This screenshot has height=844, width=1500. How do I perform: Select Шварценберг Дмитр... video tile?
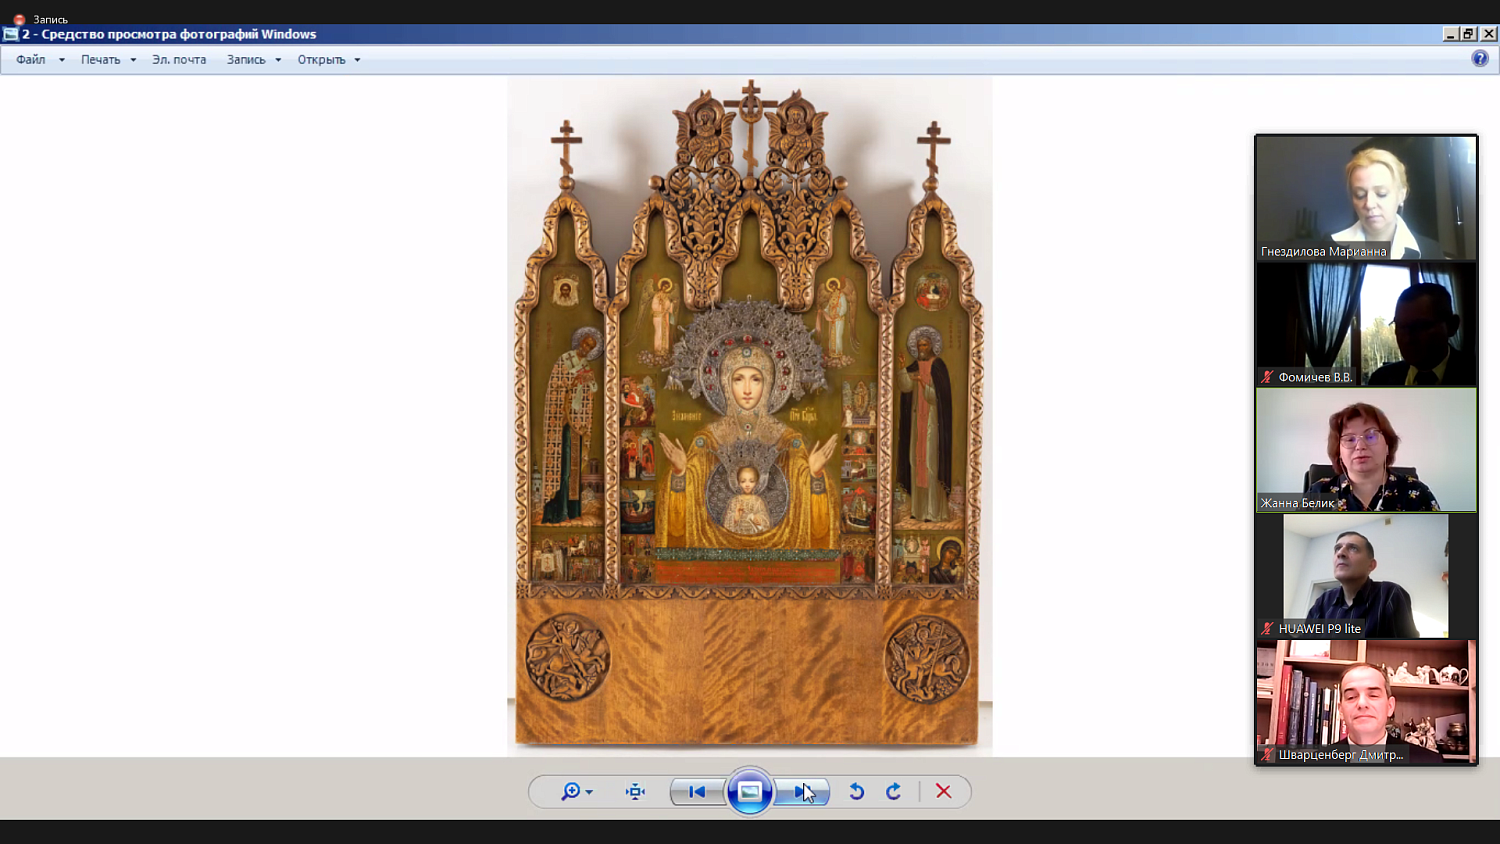tap(1366, 702)
